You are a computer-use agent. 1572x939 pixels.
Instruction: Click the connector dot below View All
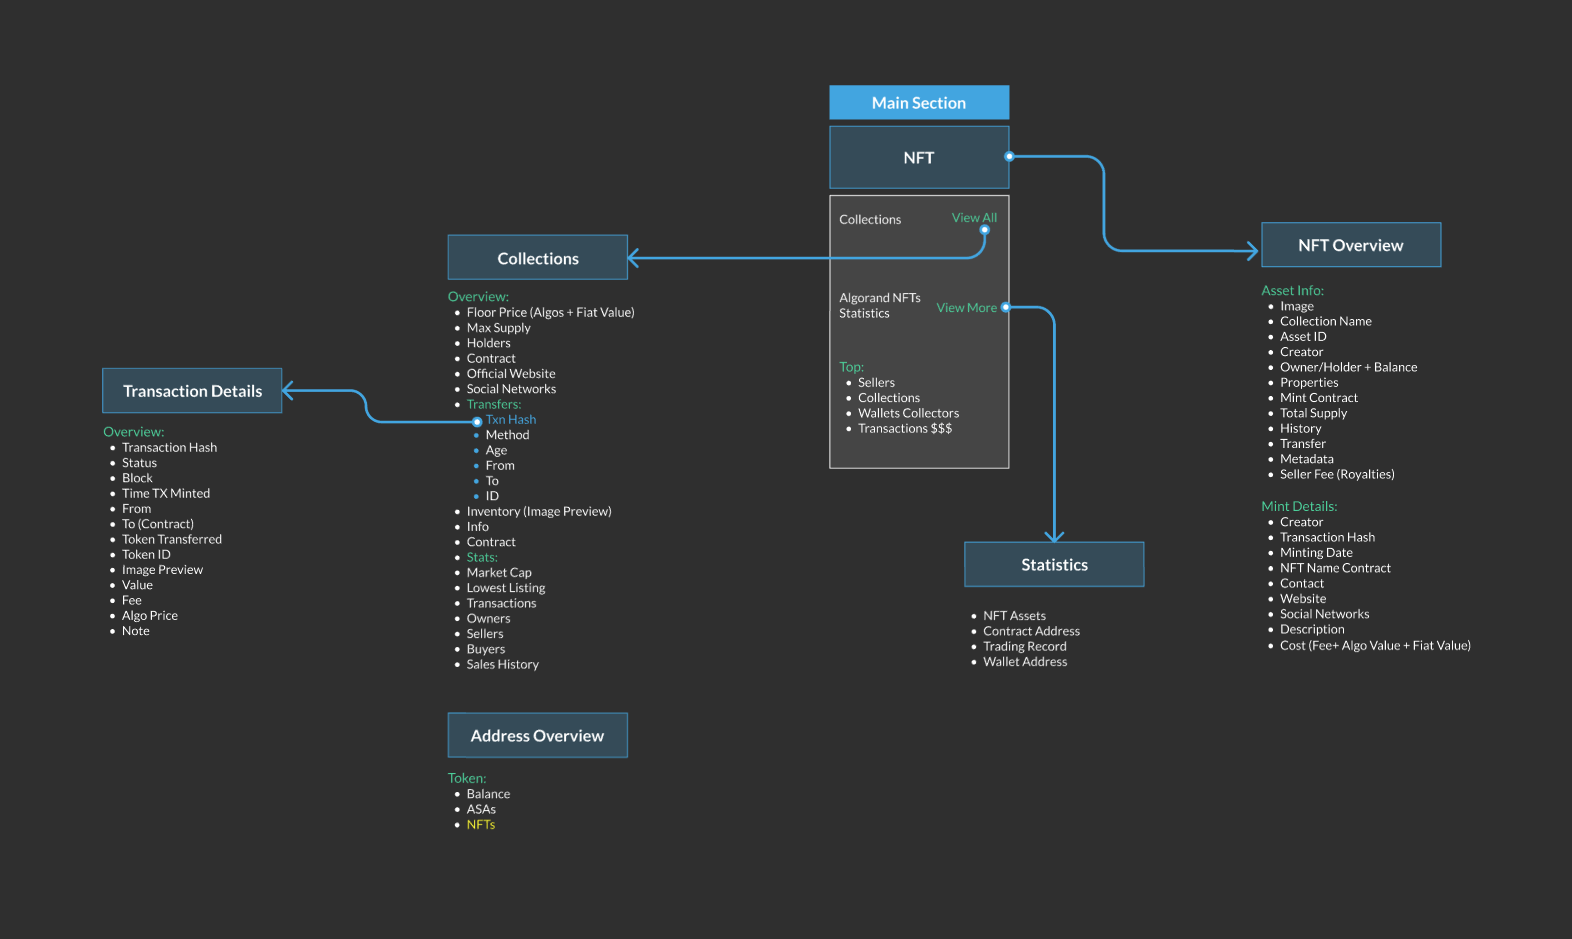[984, 230]
